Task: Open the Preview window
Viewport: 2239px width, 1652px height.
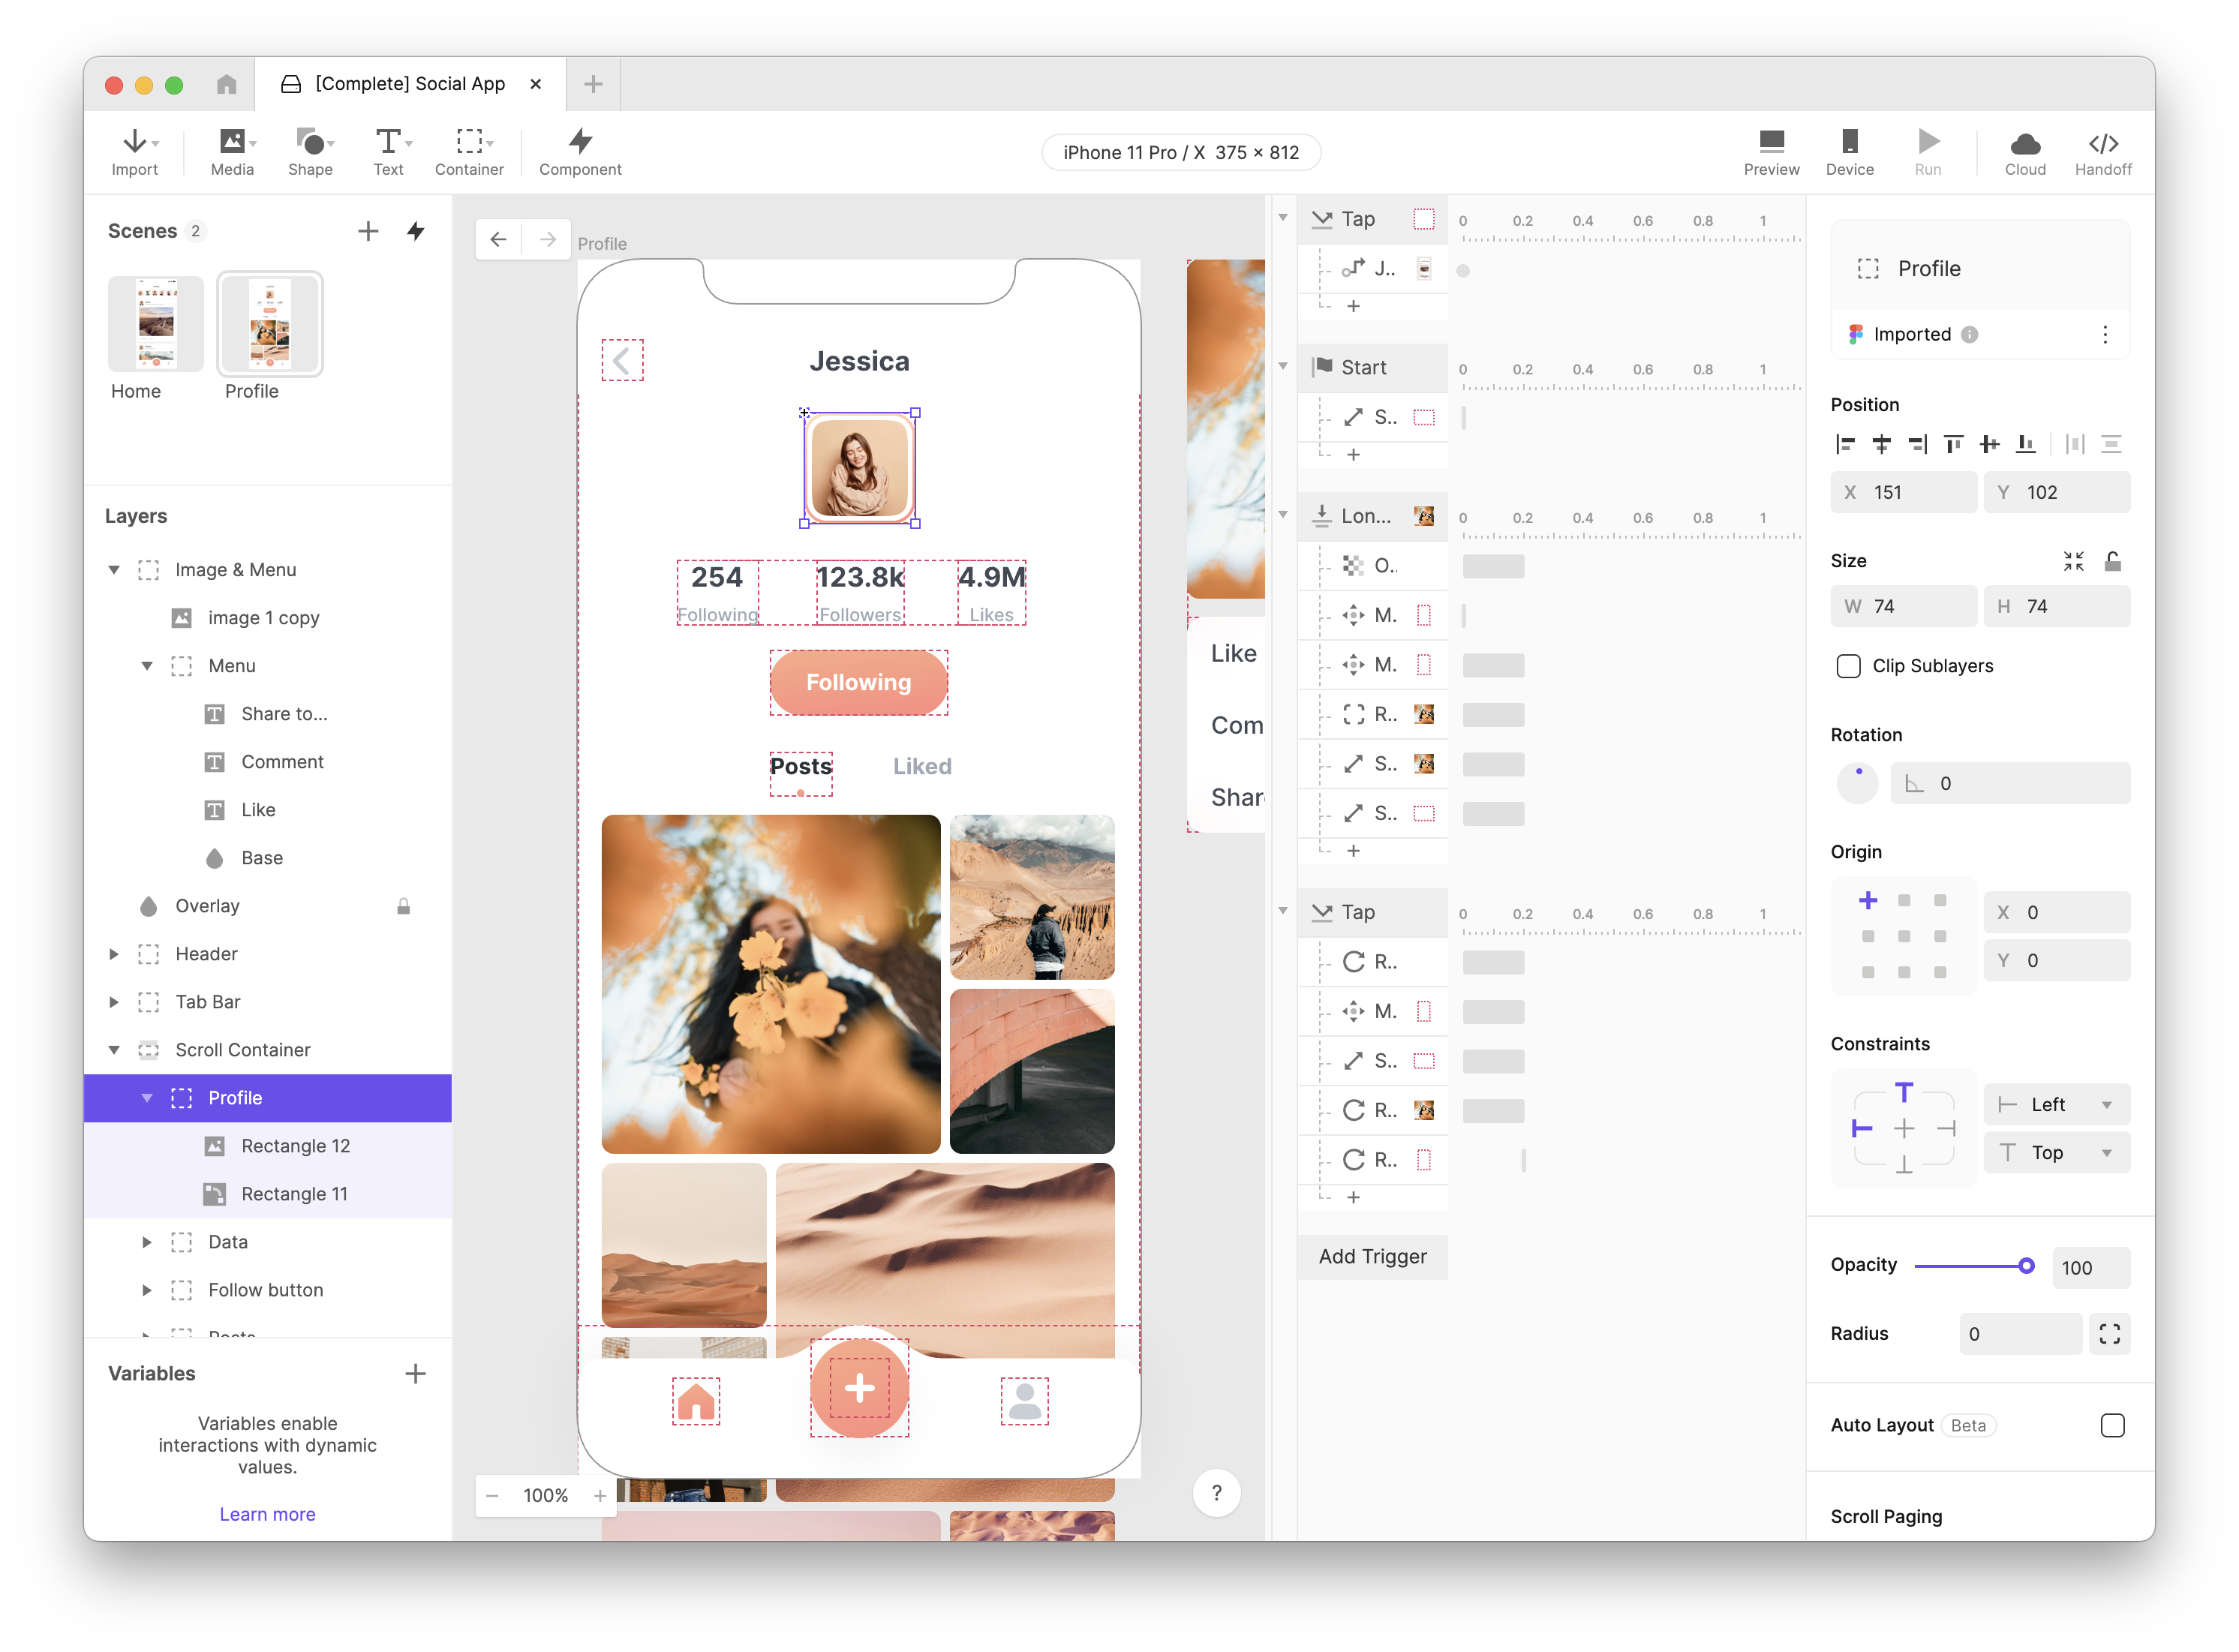Action: click(1770, 152)
